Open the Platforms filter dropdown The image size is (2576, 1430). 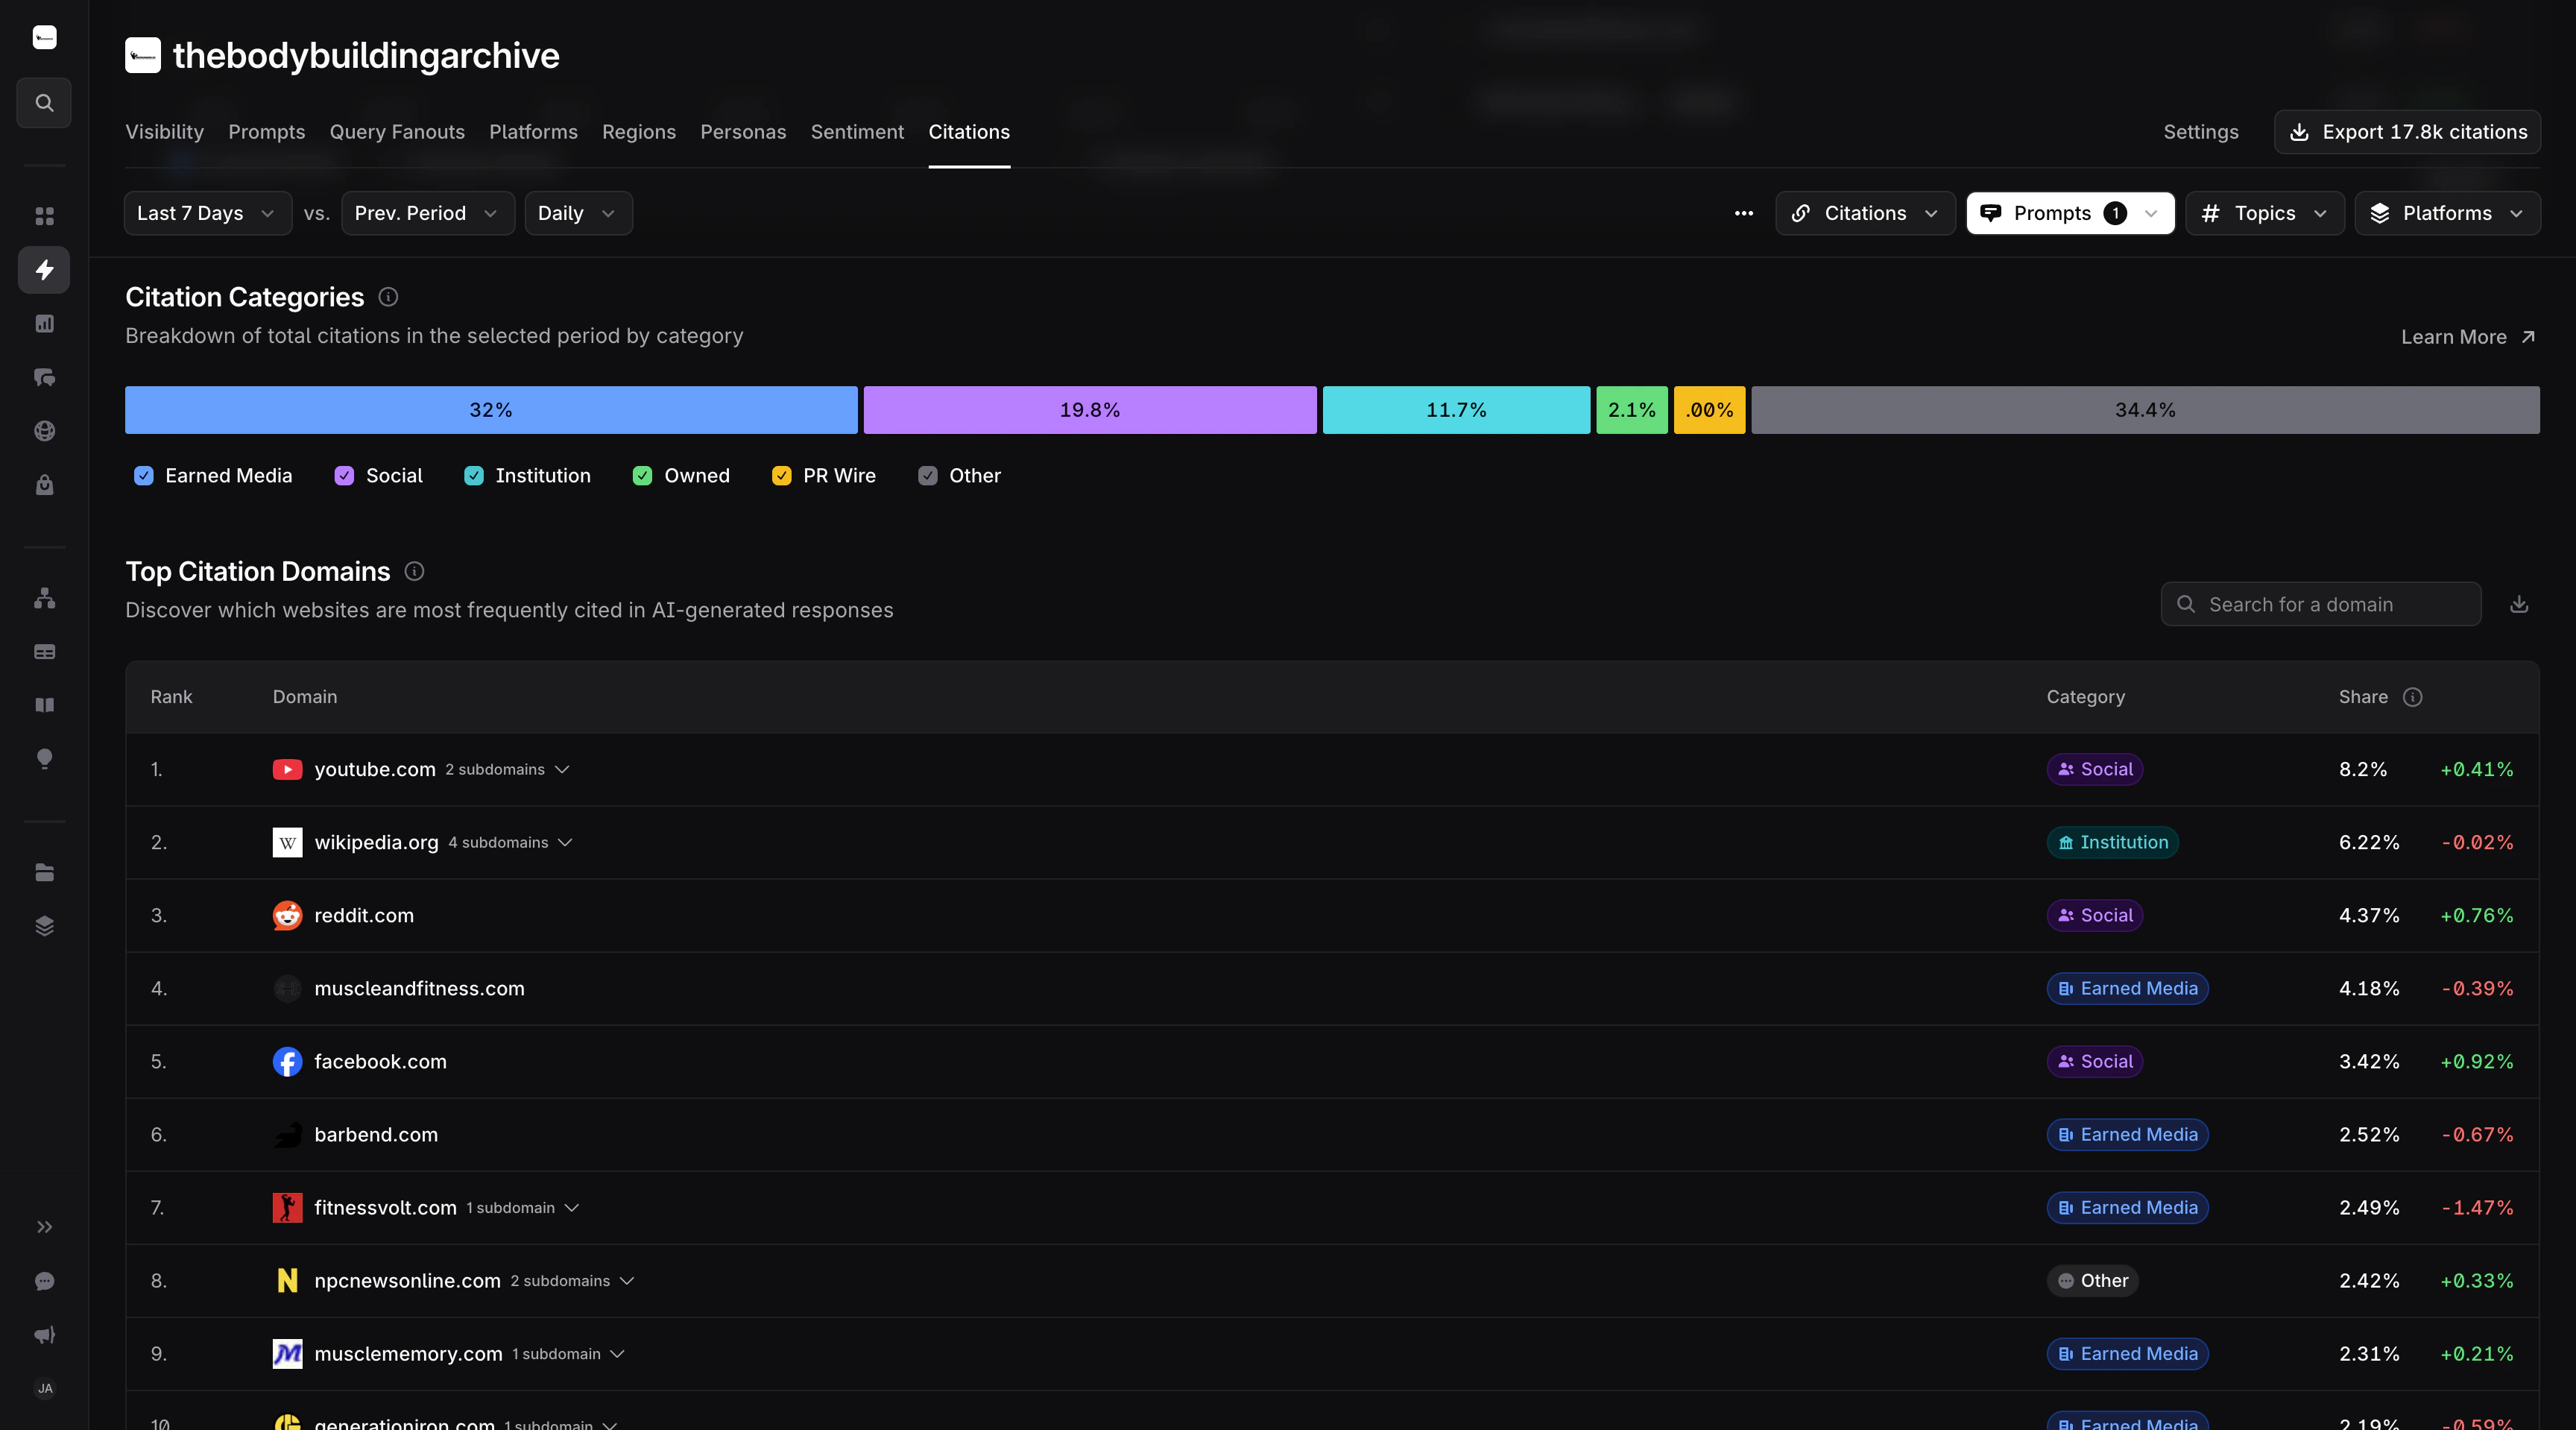pyautogui.click(x=2448, y=213)
